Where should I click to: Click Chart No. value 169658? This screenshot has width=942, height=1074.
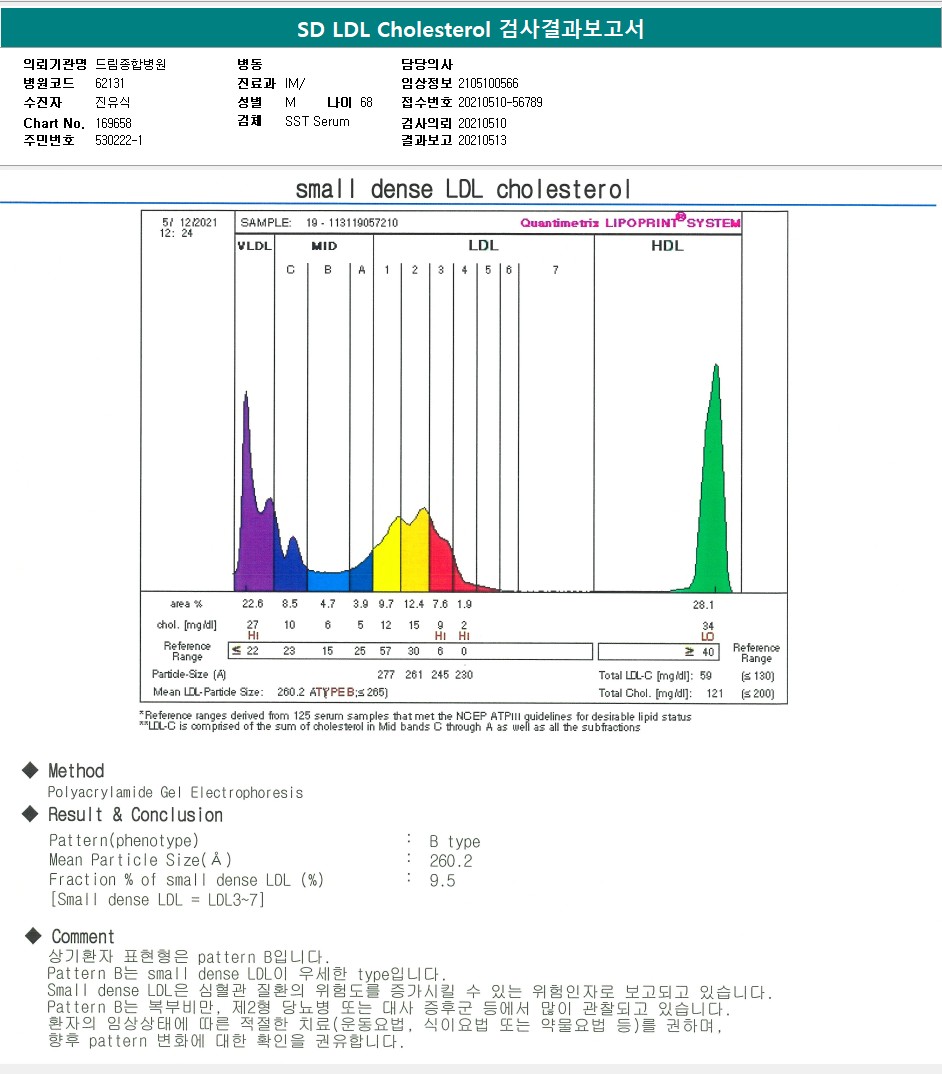click(113, 123)
